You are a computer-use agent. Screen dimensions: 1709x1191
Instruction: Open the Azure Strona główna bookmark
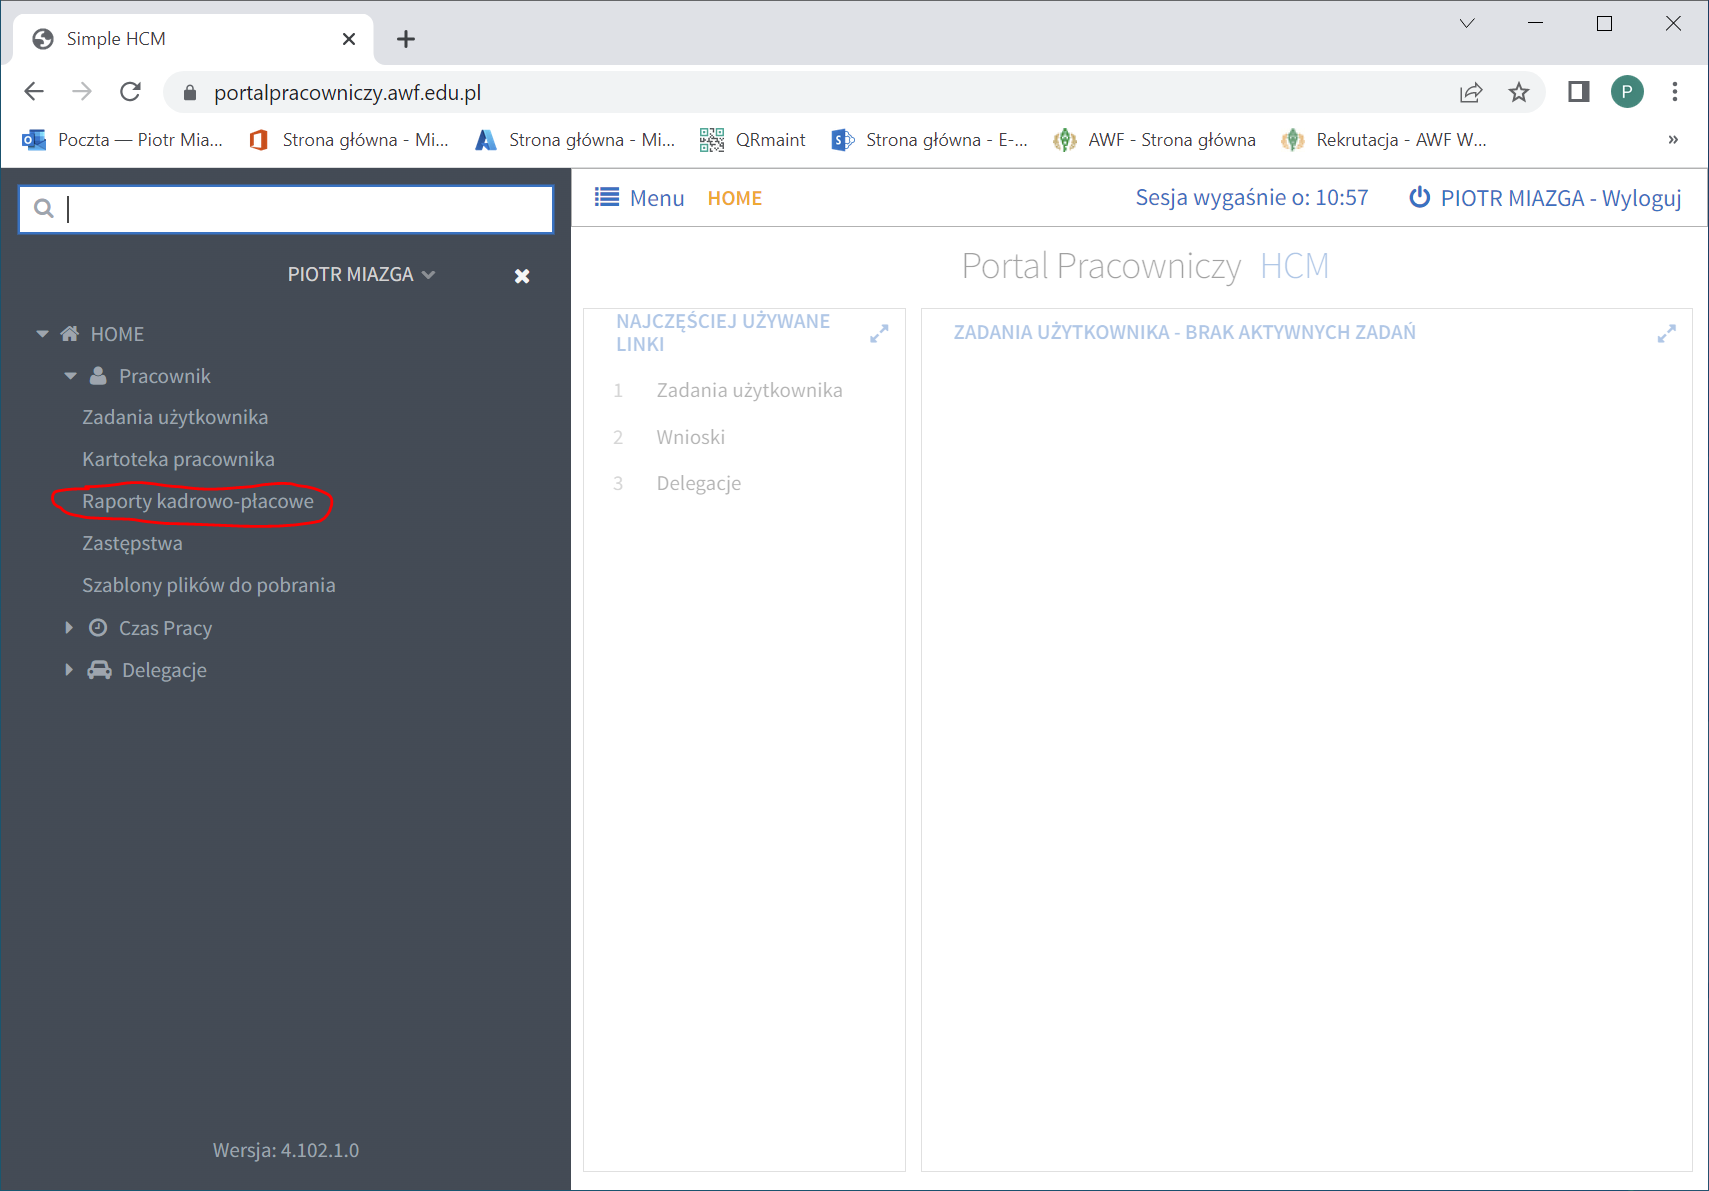tap(575, 140)
